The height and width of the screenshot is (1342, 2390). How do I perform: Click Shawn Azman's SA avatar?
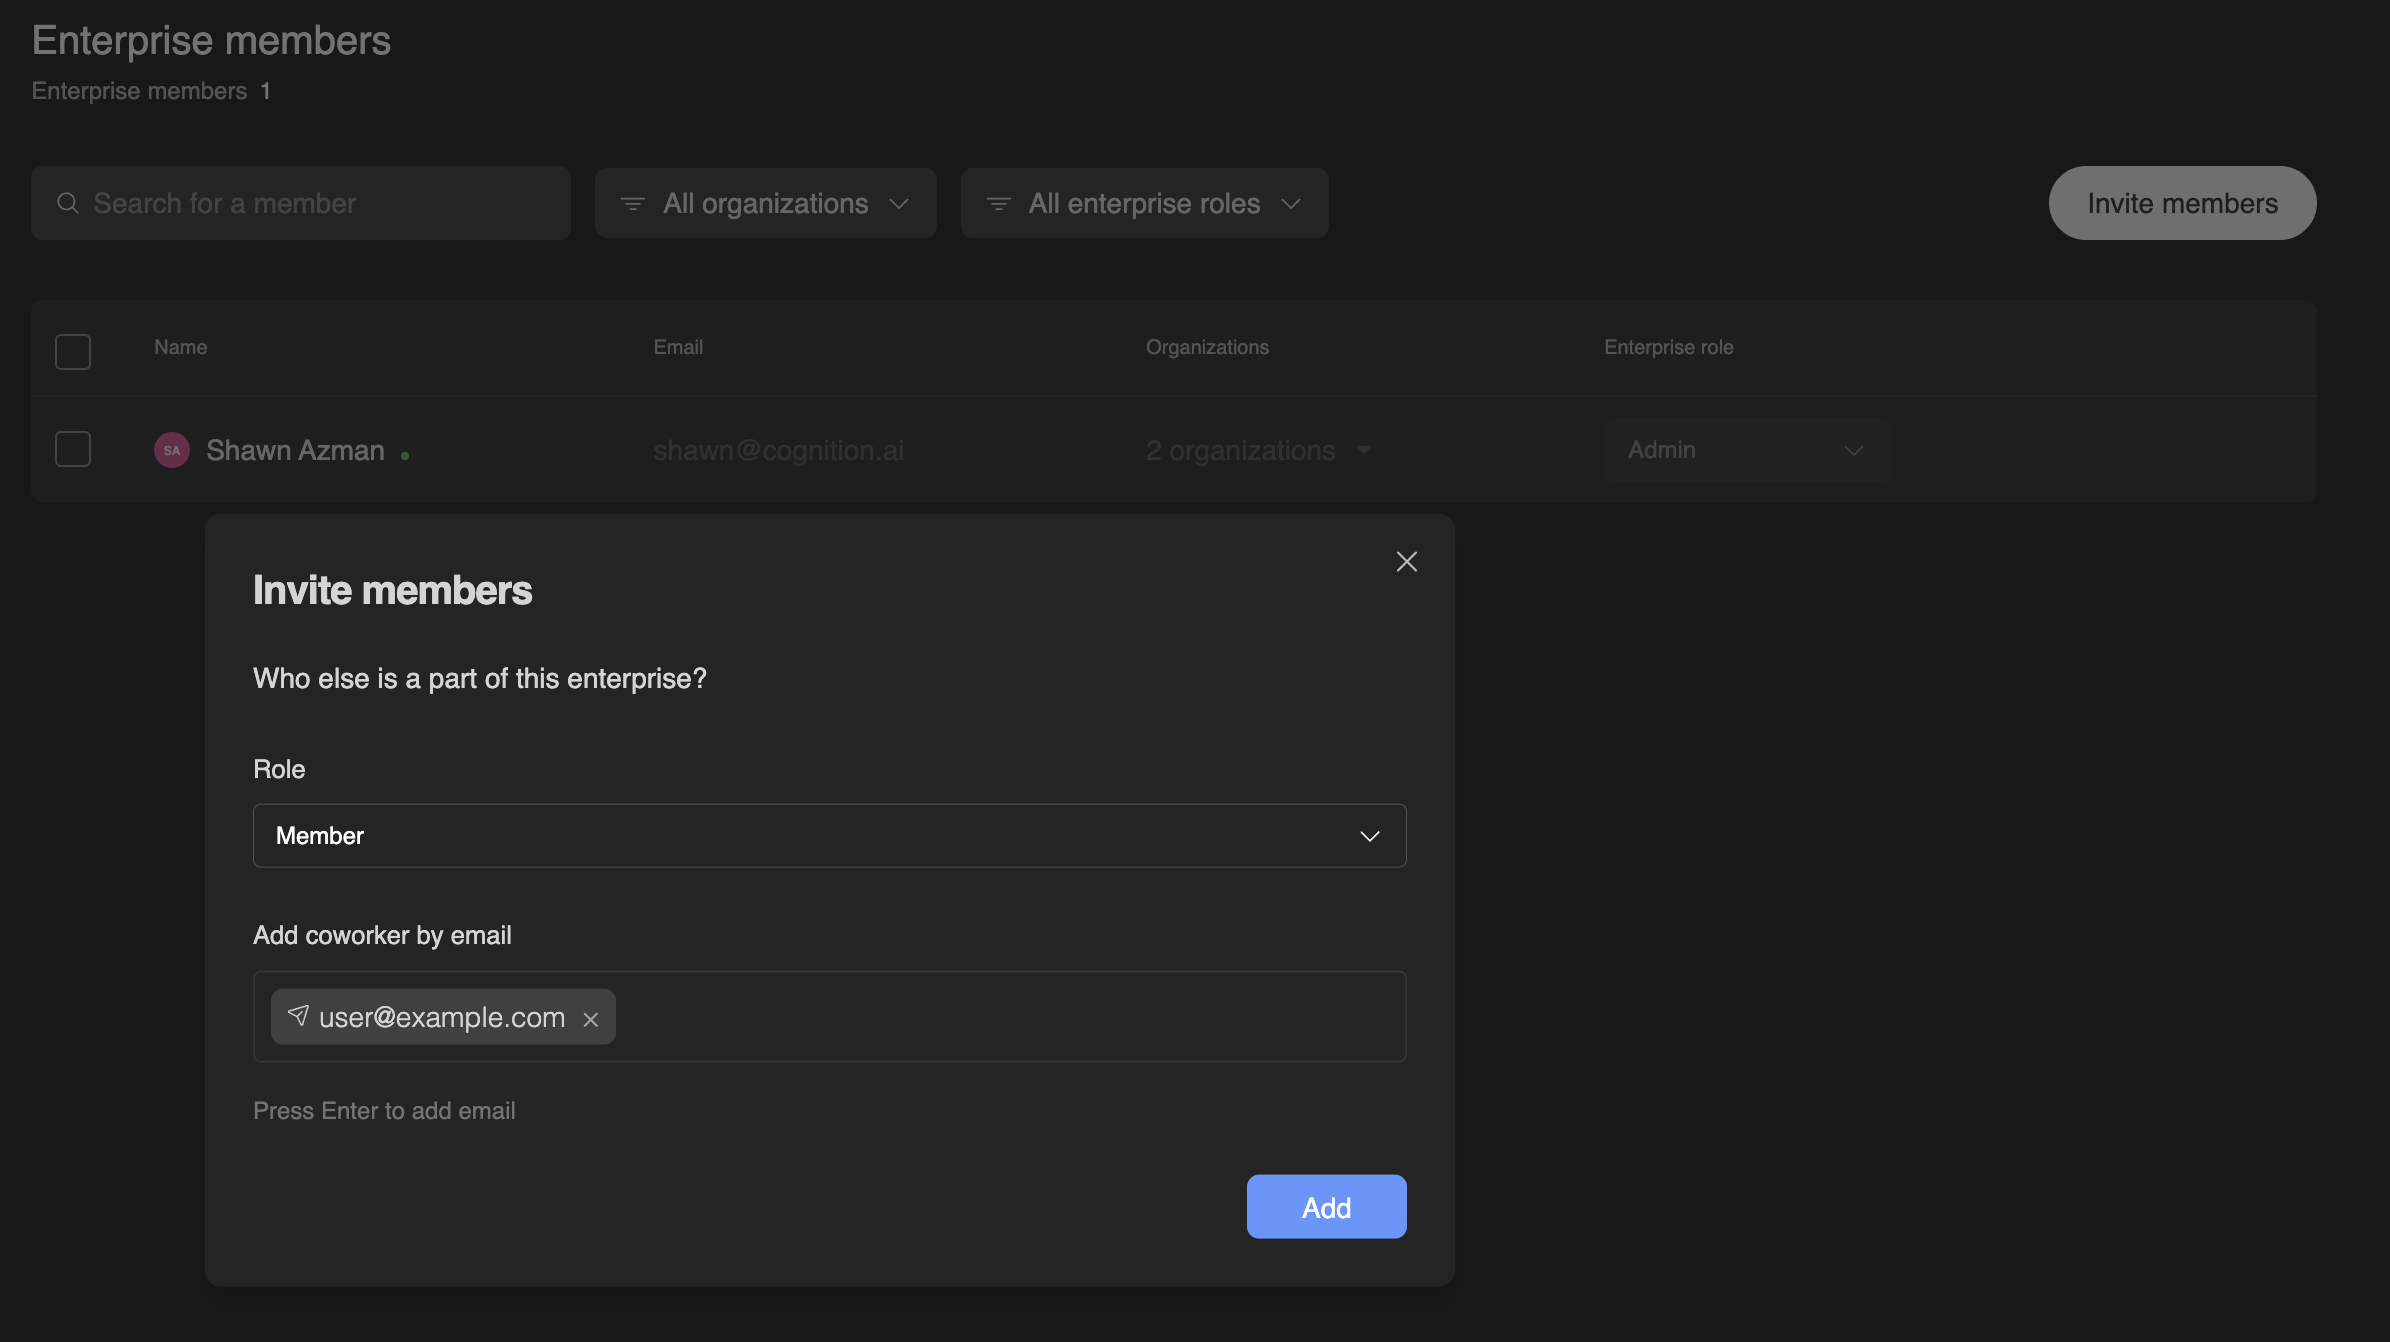pyautogui.click(x=171, y=450)
